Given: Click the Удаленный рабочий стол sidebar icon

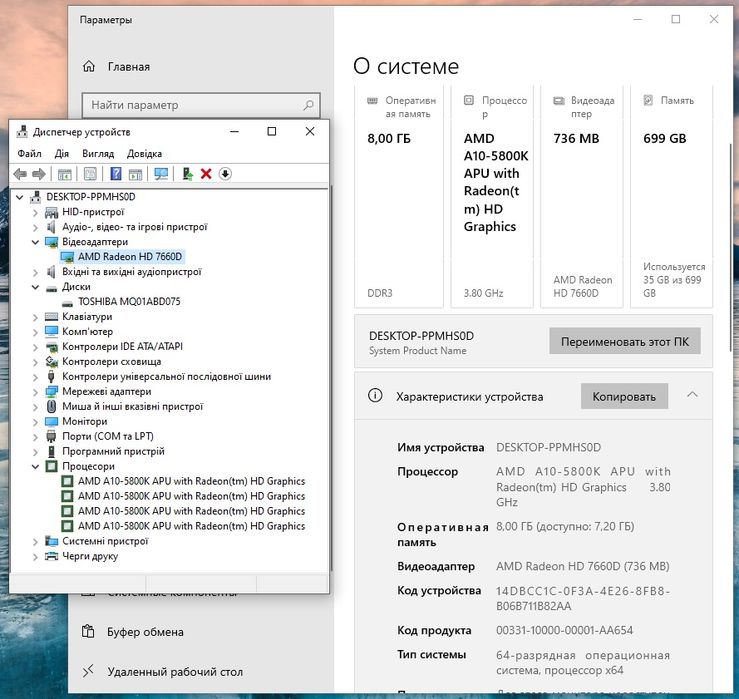Looking at the screenshot, I should [x=88, y=671].
